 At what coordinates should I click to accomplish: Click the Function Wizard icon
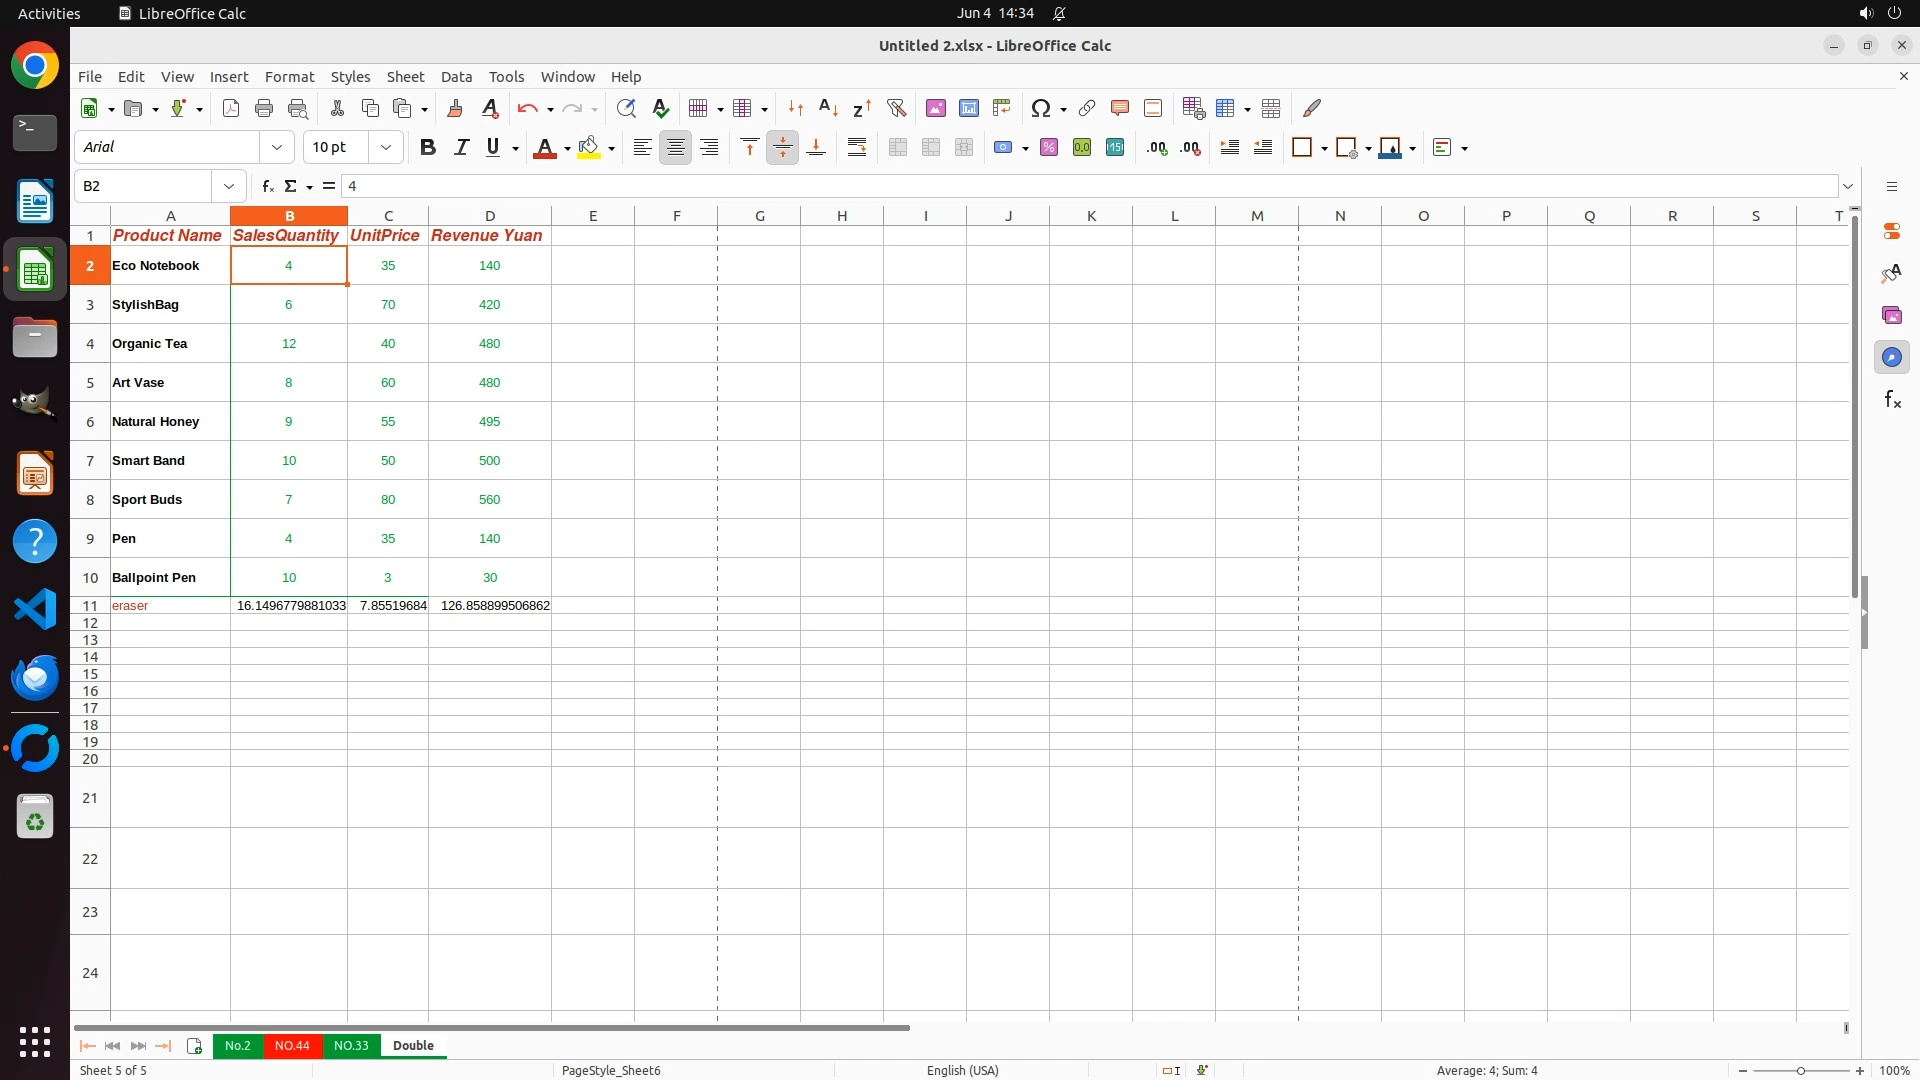[267, 186]
